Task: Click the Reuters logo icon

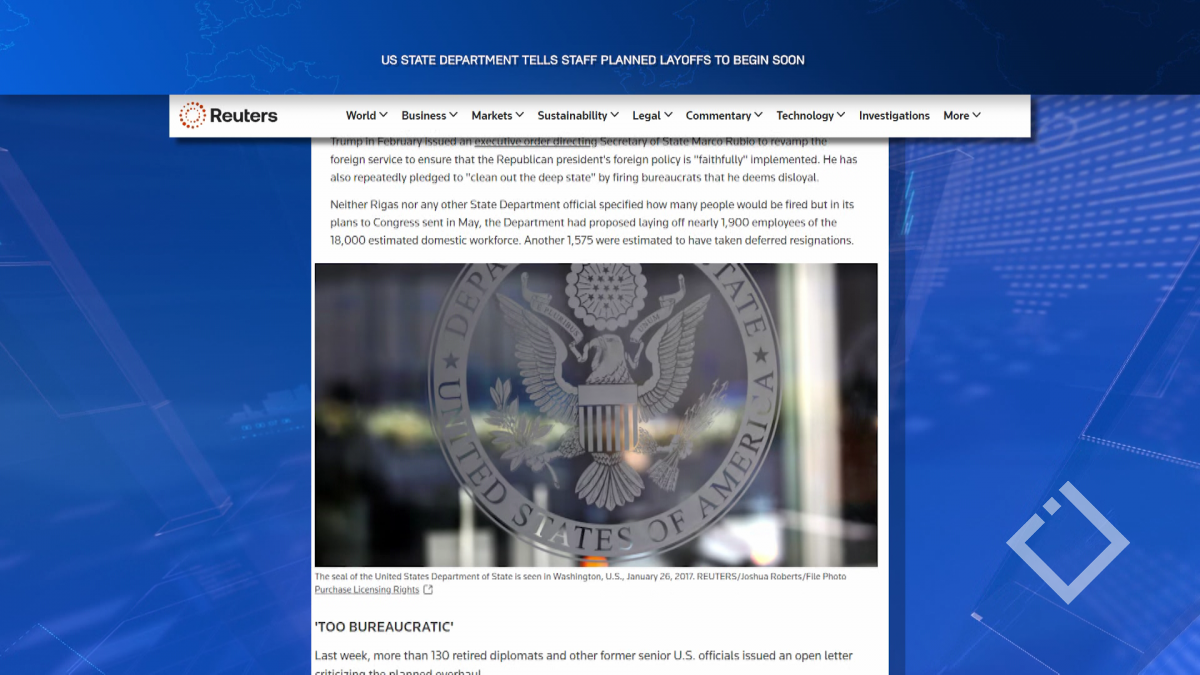Action: click(x=192, y=115)
